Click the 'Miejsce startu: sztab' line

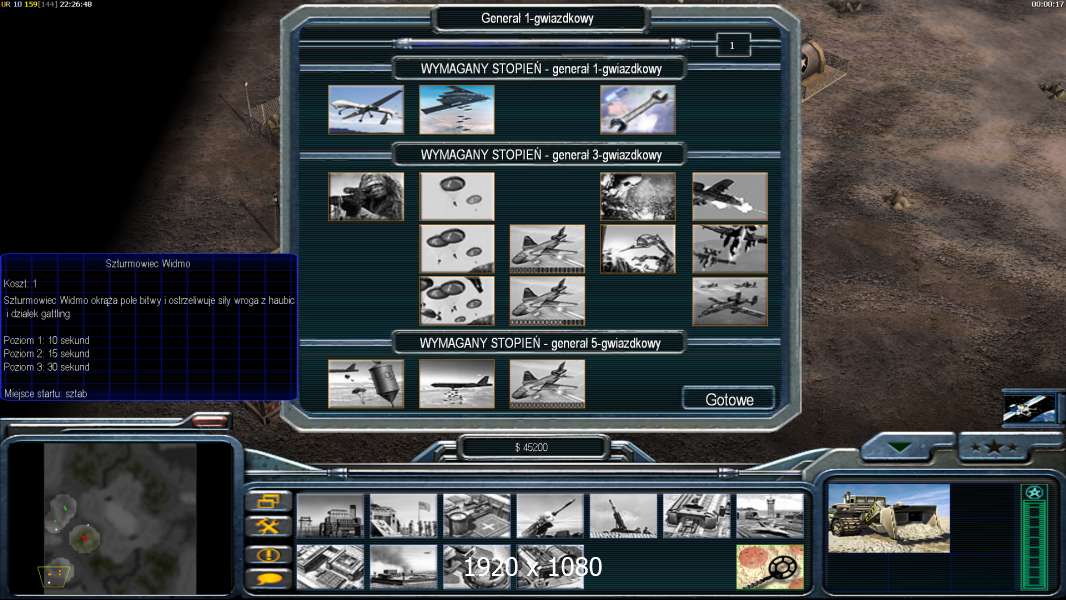(46, 393)
